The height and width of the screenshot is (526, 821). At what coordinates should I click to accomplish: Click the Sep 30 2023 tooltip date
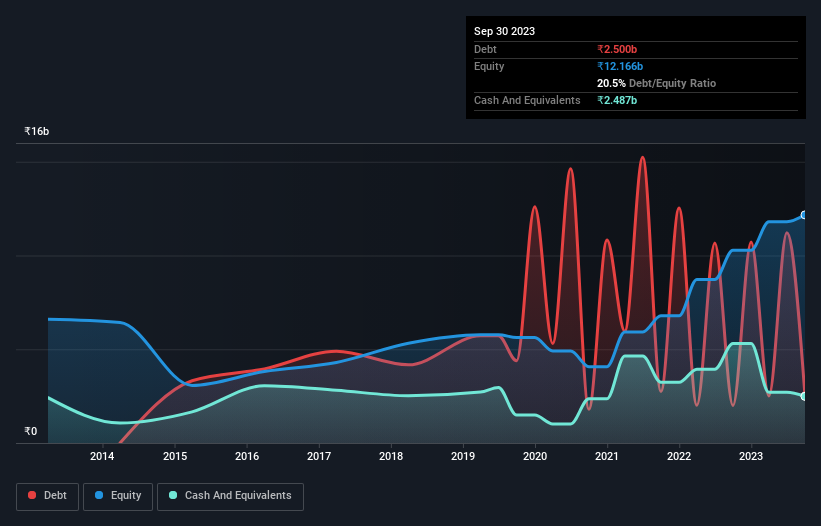pos(504,31)
